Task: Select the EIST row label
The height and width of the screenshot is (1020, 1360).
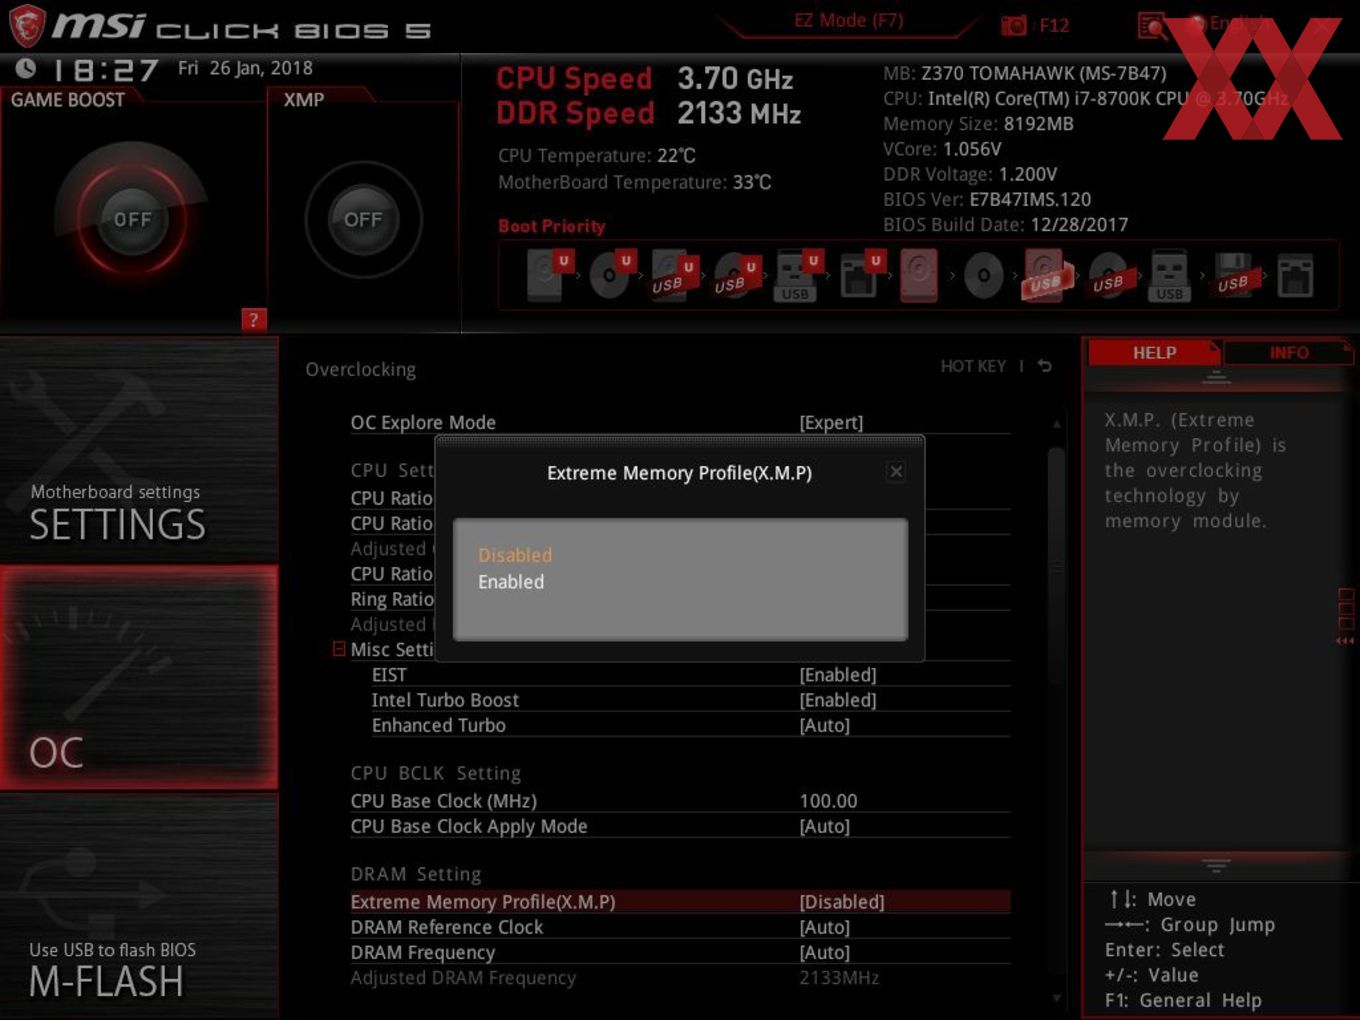Action: point(389,675)
